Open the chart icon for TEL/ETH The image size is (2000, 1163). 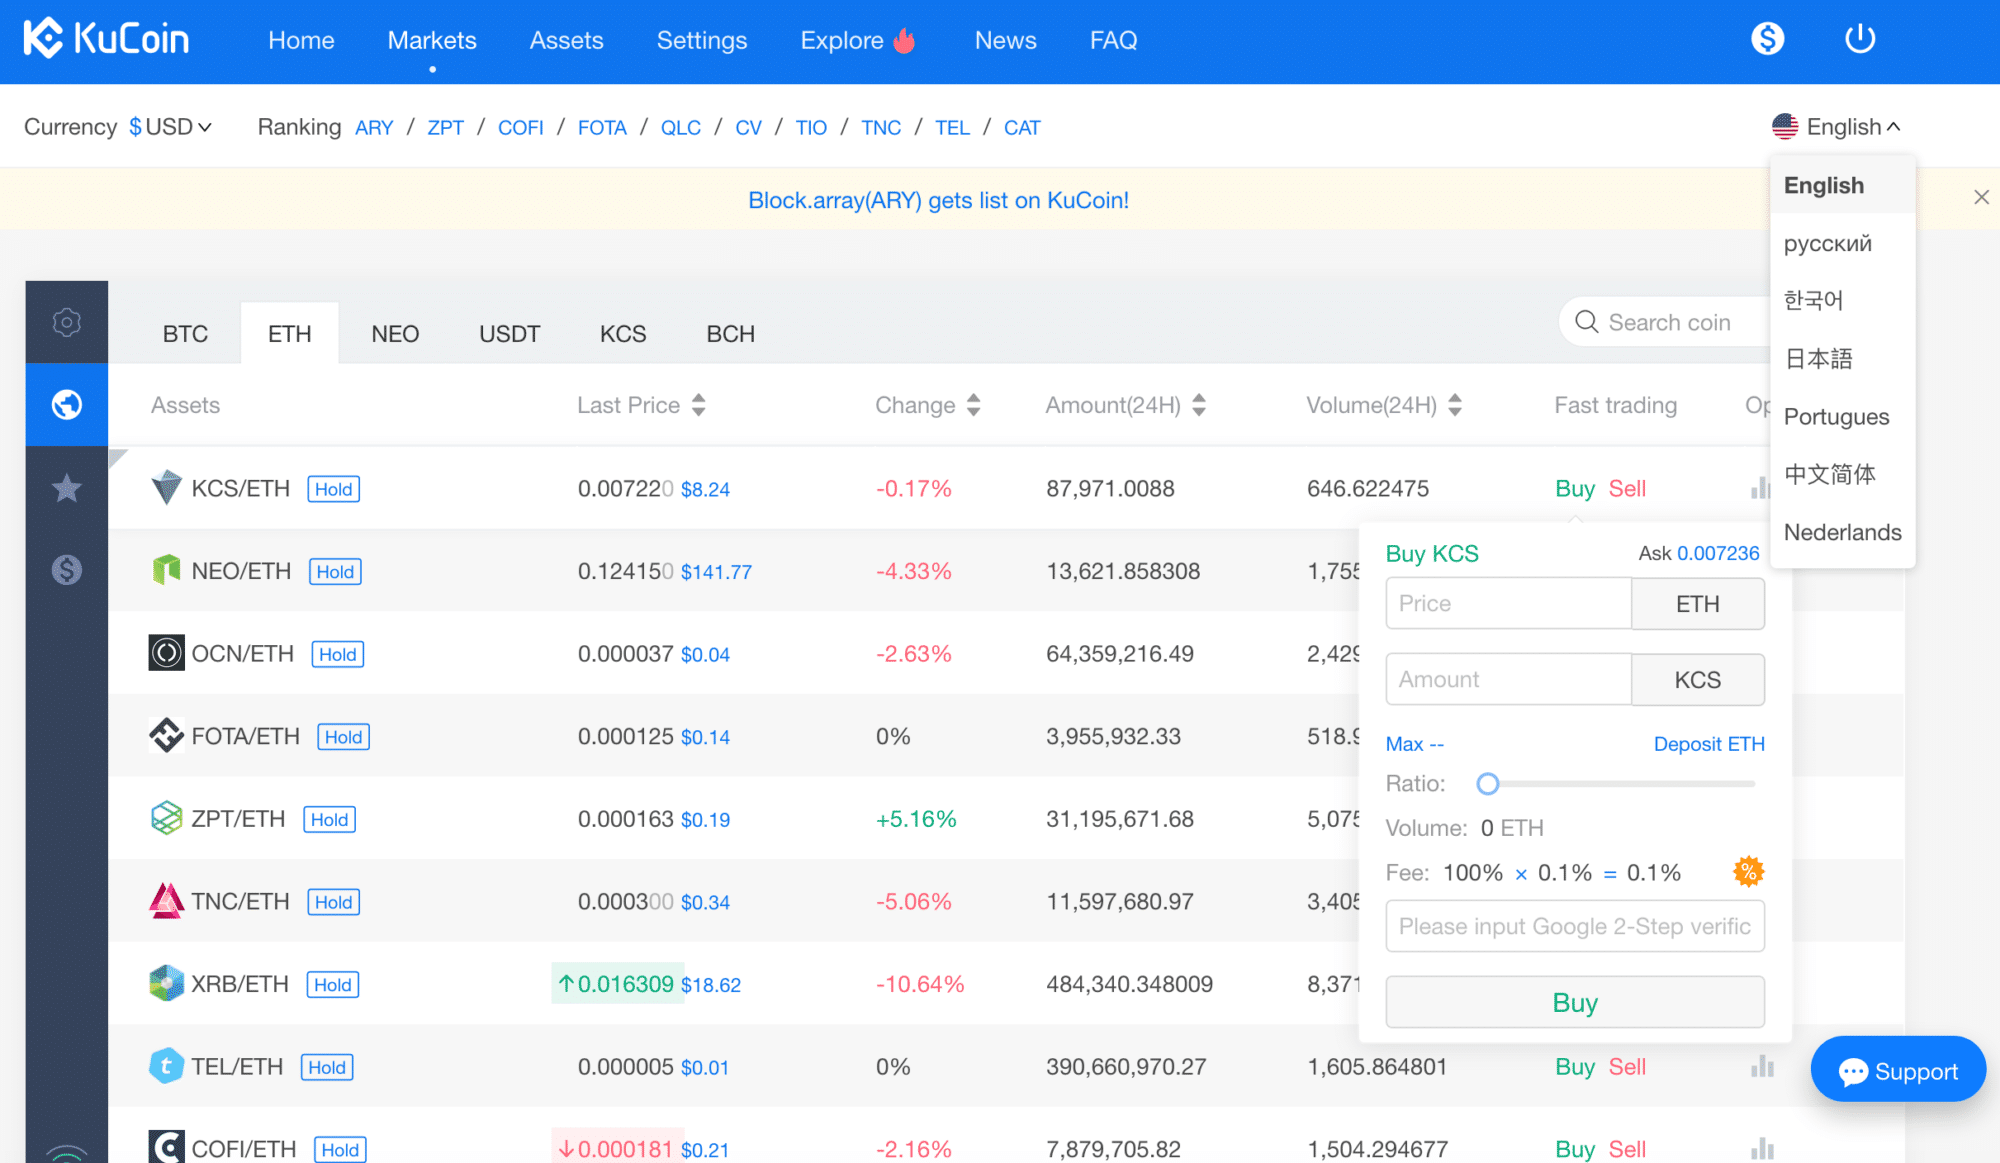pos(1762,1067)
